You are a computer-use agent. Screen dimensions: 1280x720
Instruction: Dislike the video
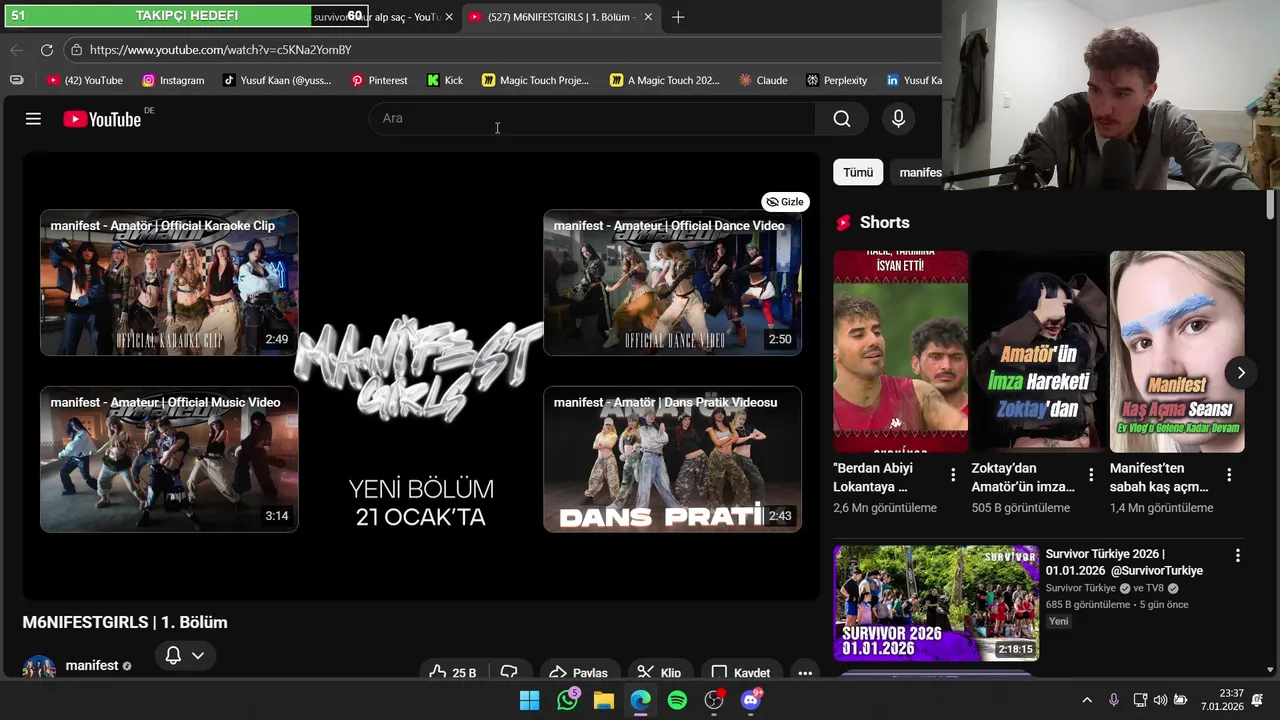[x=509, y=672]
